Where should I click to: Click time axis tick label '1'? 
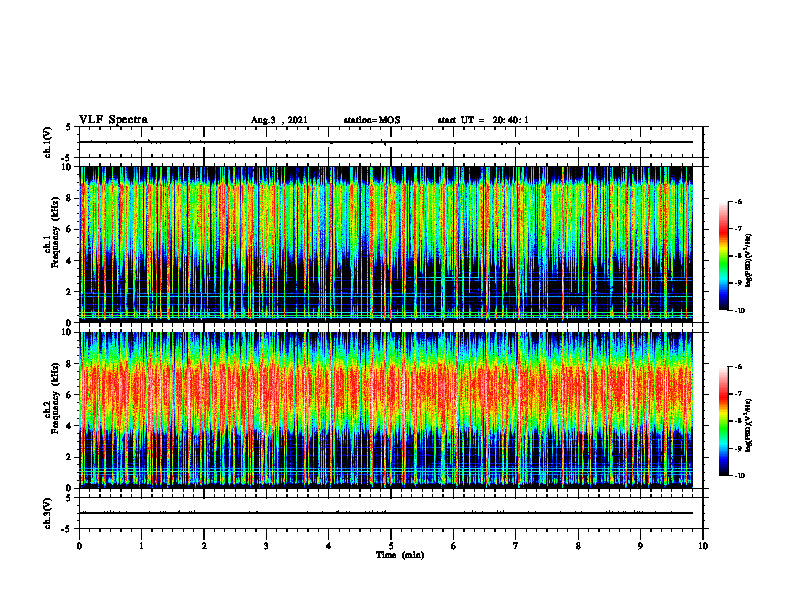(x=141, y=546)
